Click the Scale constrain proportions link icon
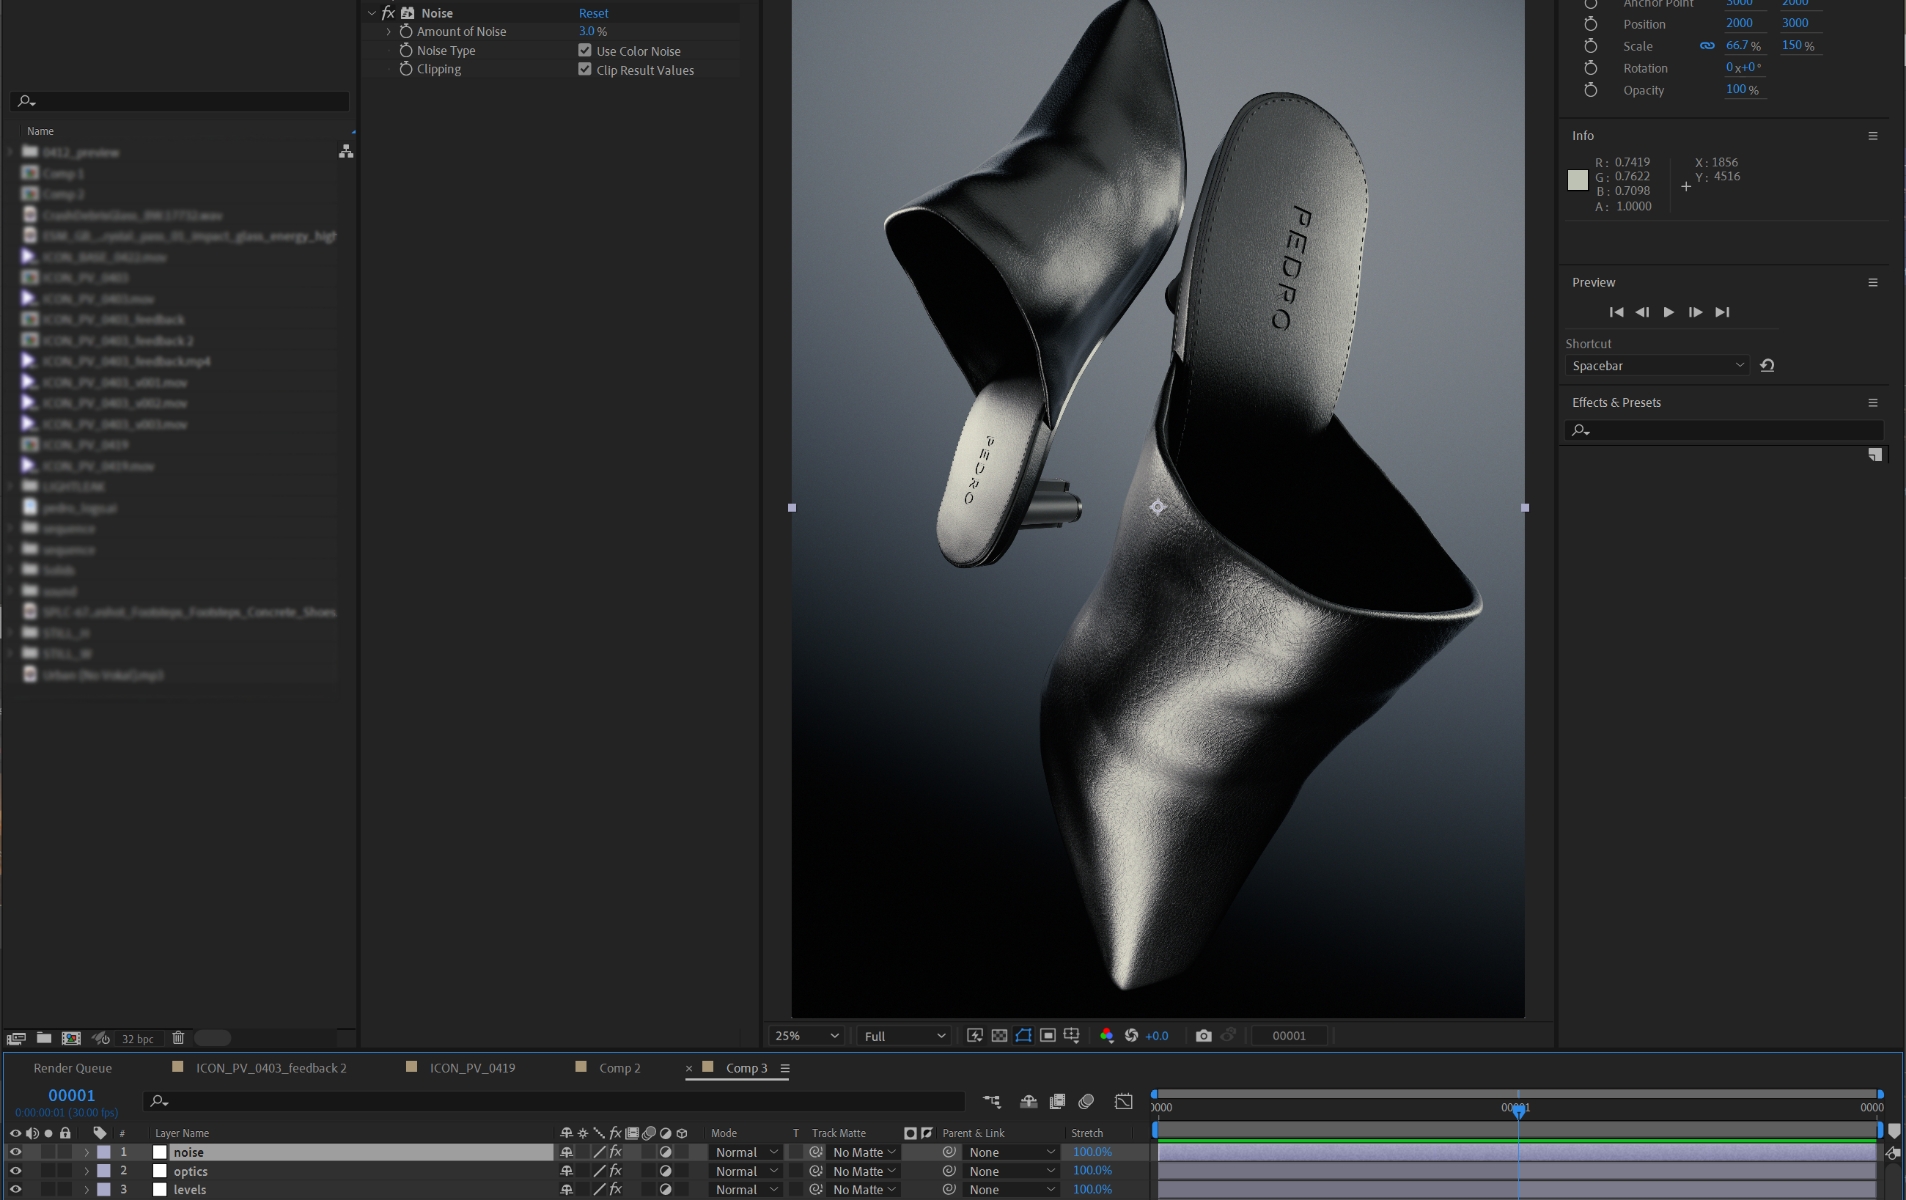Image resolution: width=1906 pixels, height=1200 pixels. (1707, 46)
